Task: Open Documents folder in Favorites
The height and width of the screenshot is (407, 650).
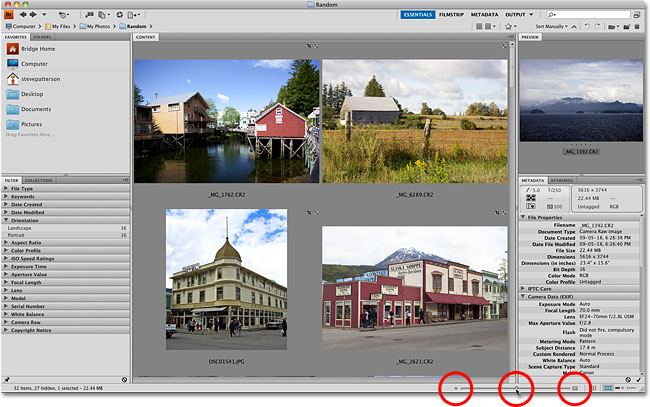Action: point(29,109)
